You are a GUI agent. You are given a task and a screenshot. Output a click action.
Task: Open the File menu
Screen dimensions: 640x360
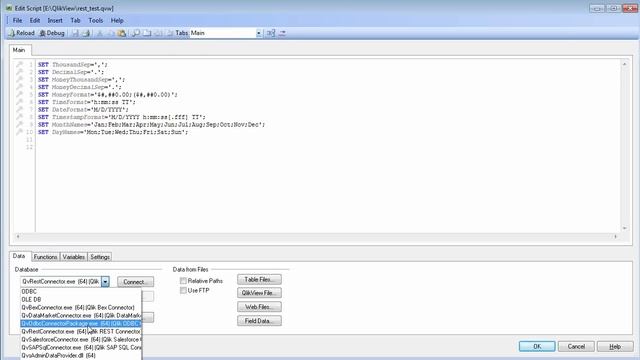(17, 20)
